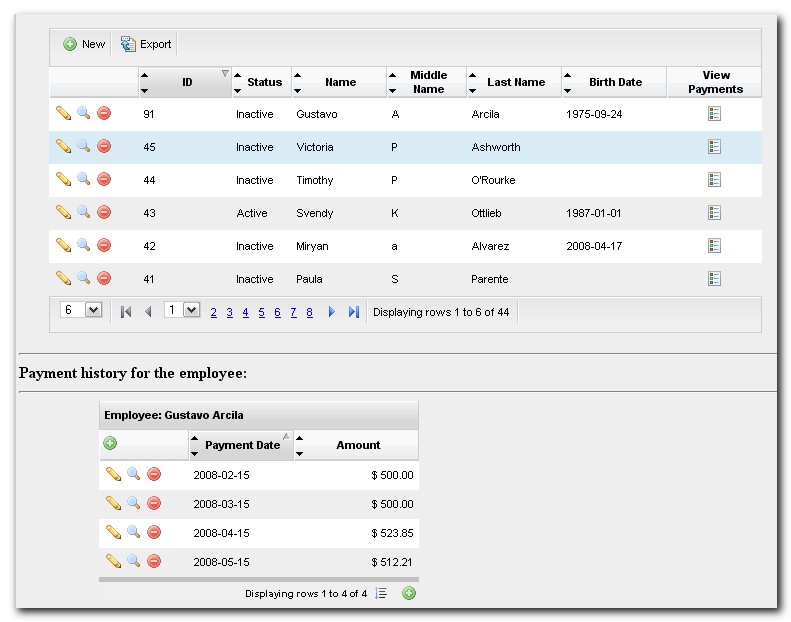Delete employee 45 Victoria Ashworth
This screenshot has width=791, height=622.
104,146
